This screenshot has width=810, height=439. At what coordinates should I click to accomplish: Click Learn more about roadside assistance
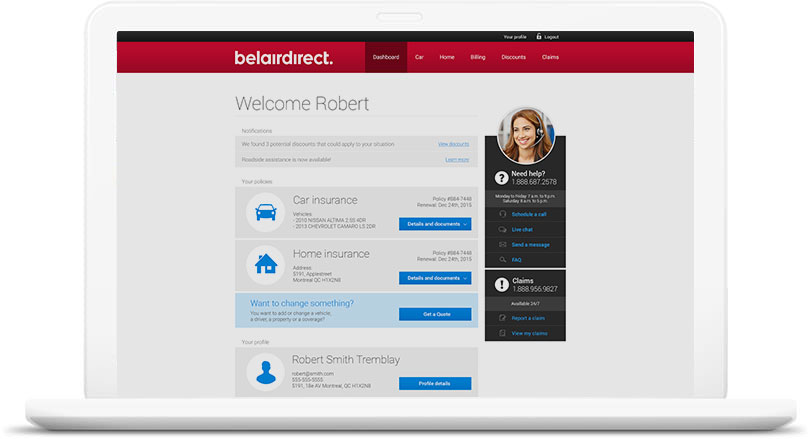click(457, 160)
